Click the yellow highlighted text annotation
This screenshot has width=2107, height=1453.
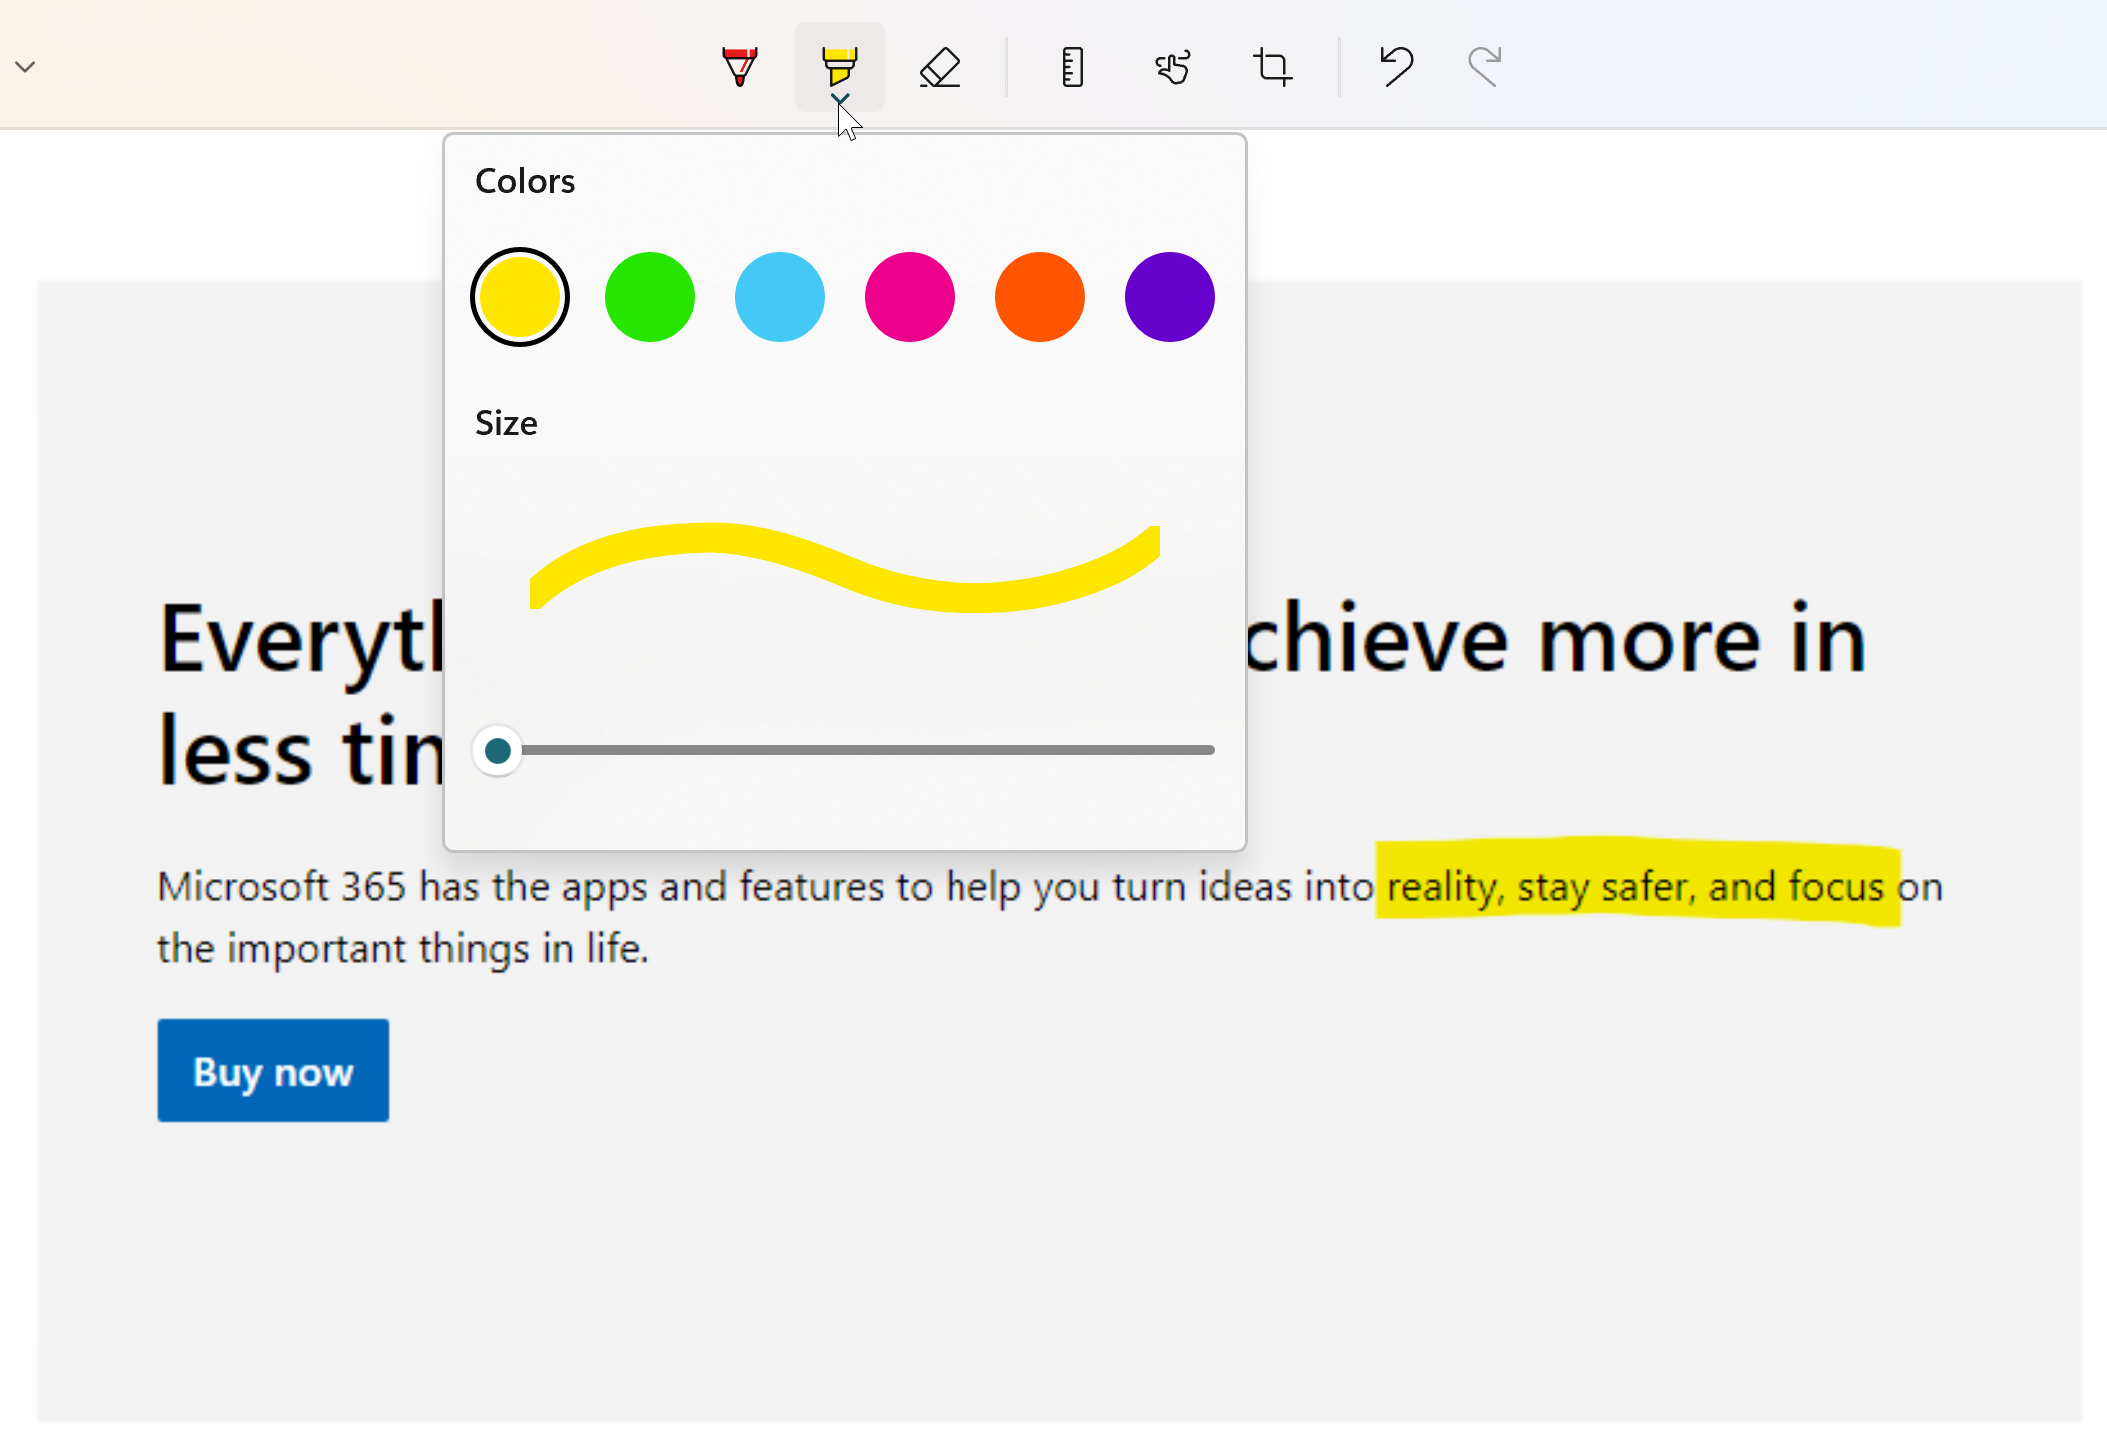click(x=1640, y=885)
